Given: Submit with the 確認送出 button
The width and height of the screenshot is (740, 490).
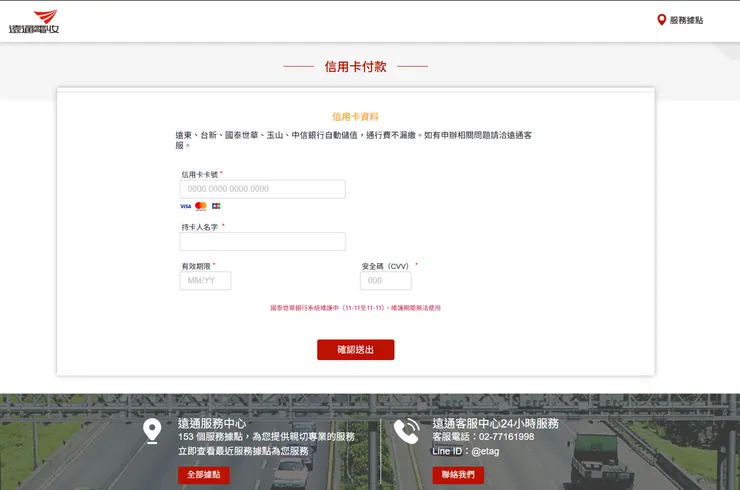Looking at the screenshot, I should pos(355,350).
